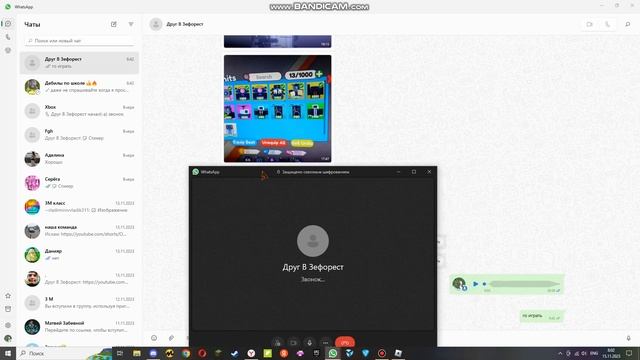Switch to WhatsApp in taskbar
This screenshot has width=640, height=360.
tap(333, 353)
